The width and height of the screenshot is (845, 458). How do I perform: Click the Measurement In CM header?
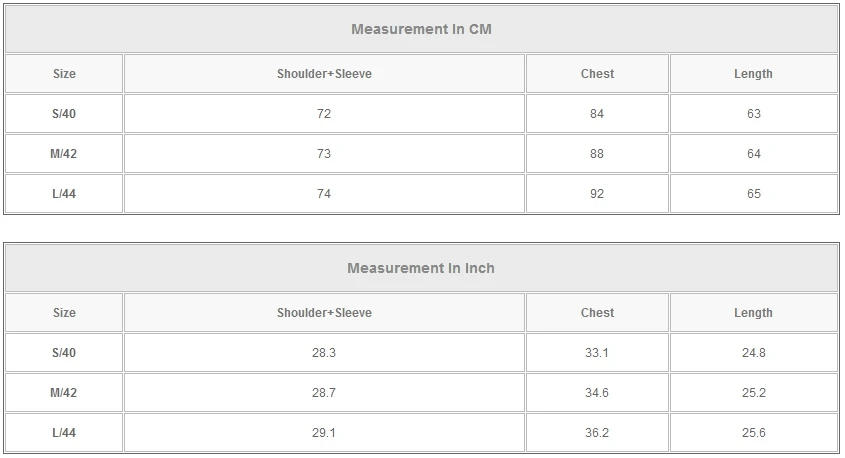pyautogui.click(x=421, y=29)
